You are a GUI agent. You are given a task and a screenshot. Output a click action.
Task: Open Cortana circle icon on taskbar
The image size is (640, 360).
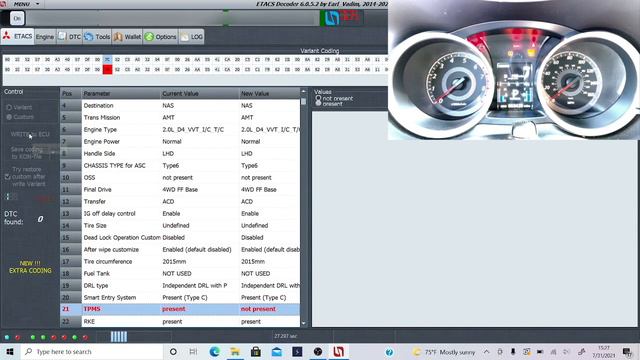click(x=173, y=352)
